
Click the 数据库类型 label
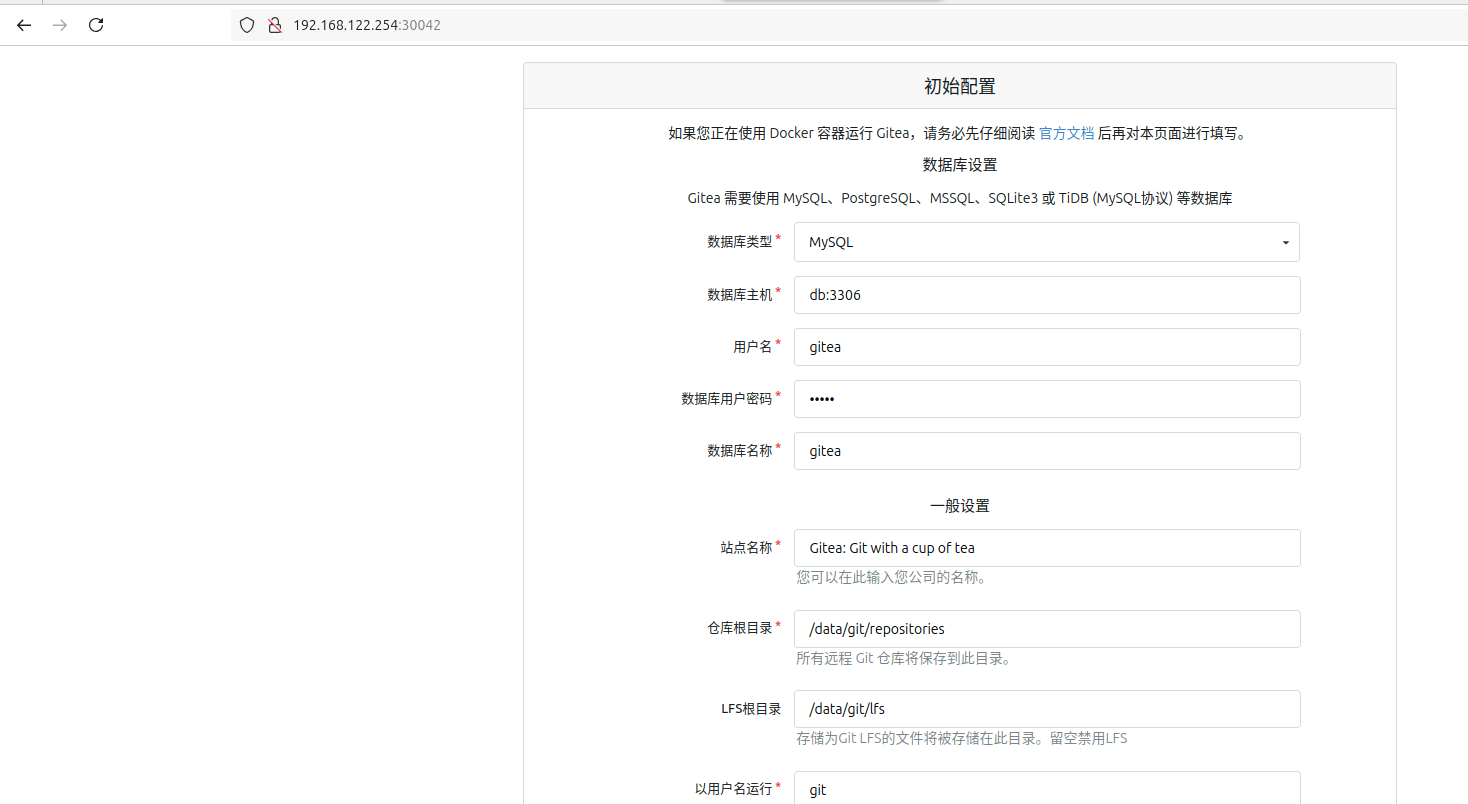coord(740,242)
